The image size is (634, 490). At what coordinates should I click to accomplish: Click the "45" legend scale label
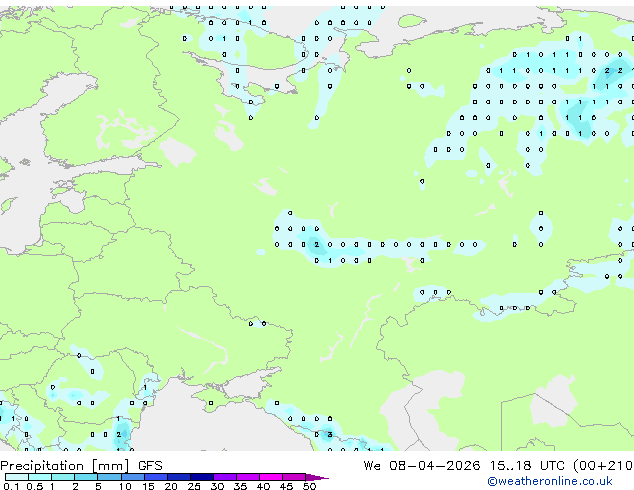pos(286,486)
